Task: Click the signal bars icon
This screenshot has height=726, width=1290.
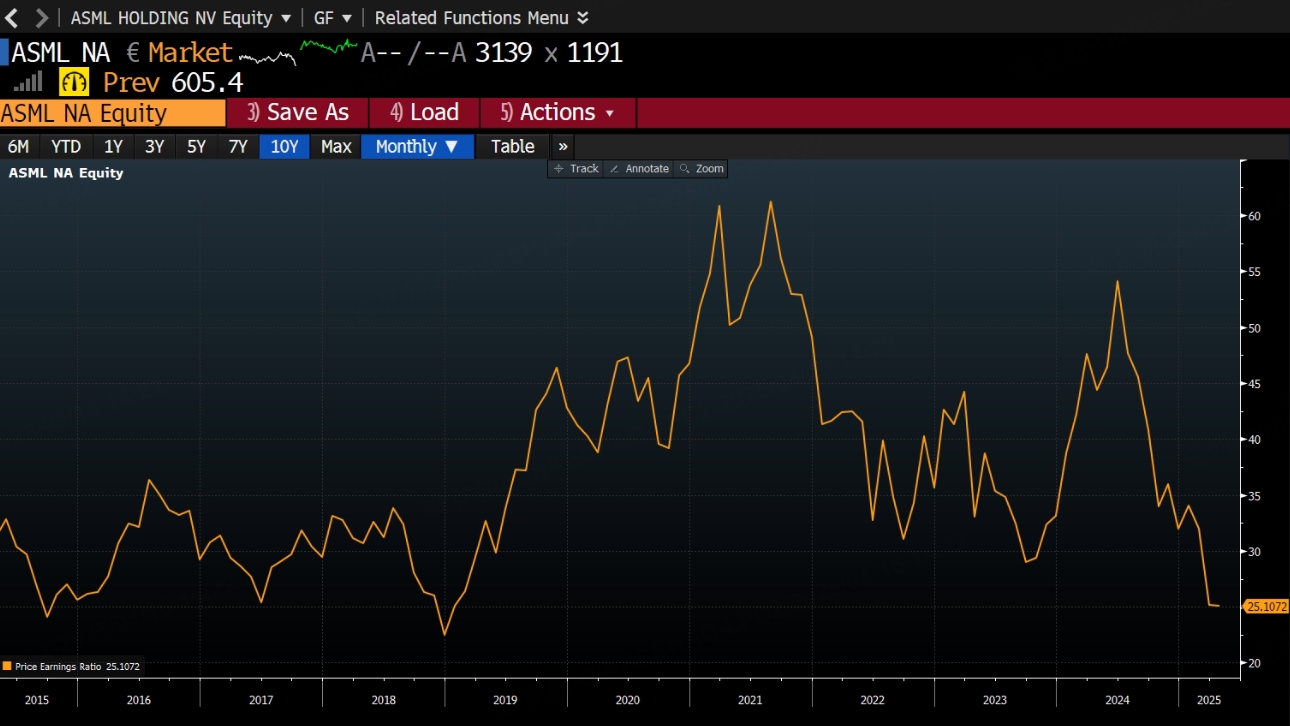Action: (28, 82)
